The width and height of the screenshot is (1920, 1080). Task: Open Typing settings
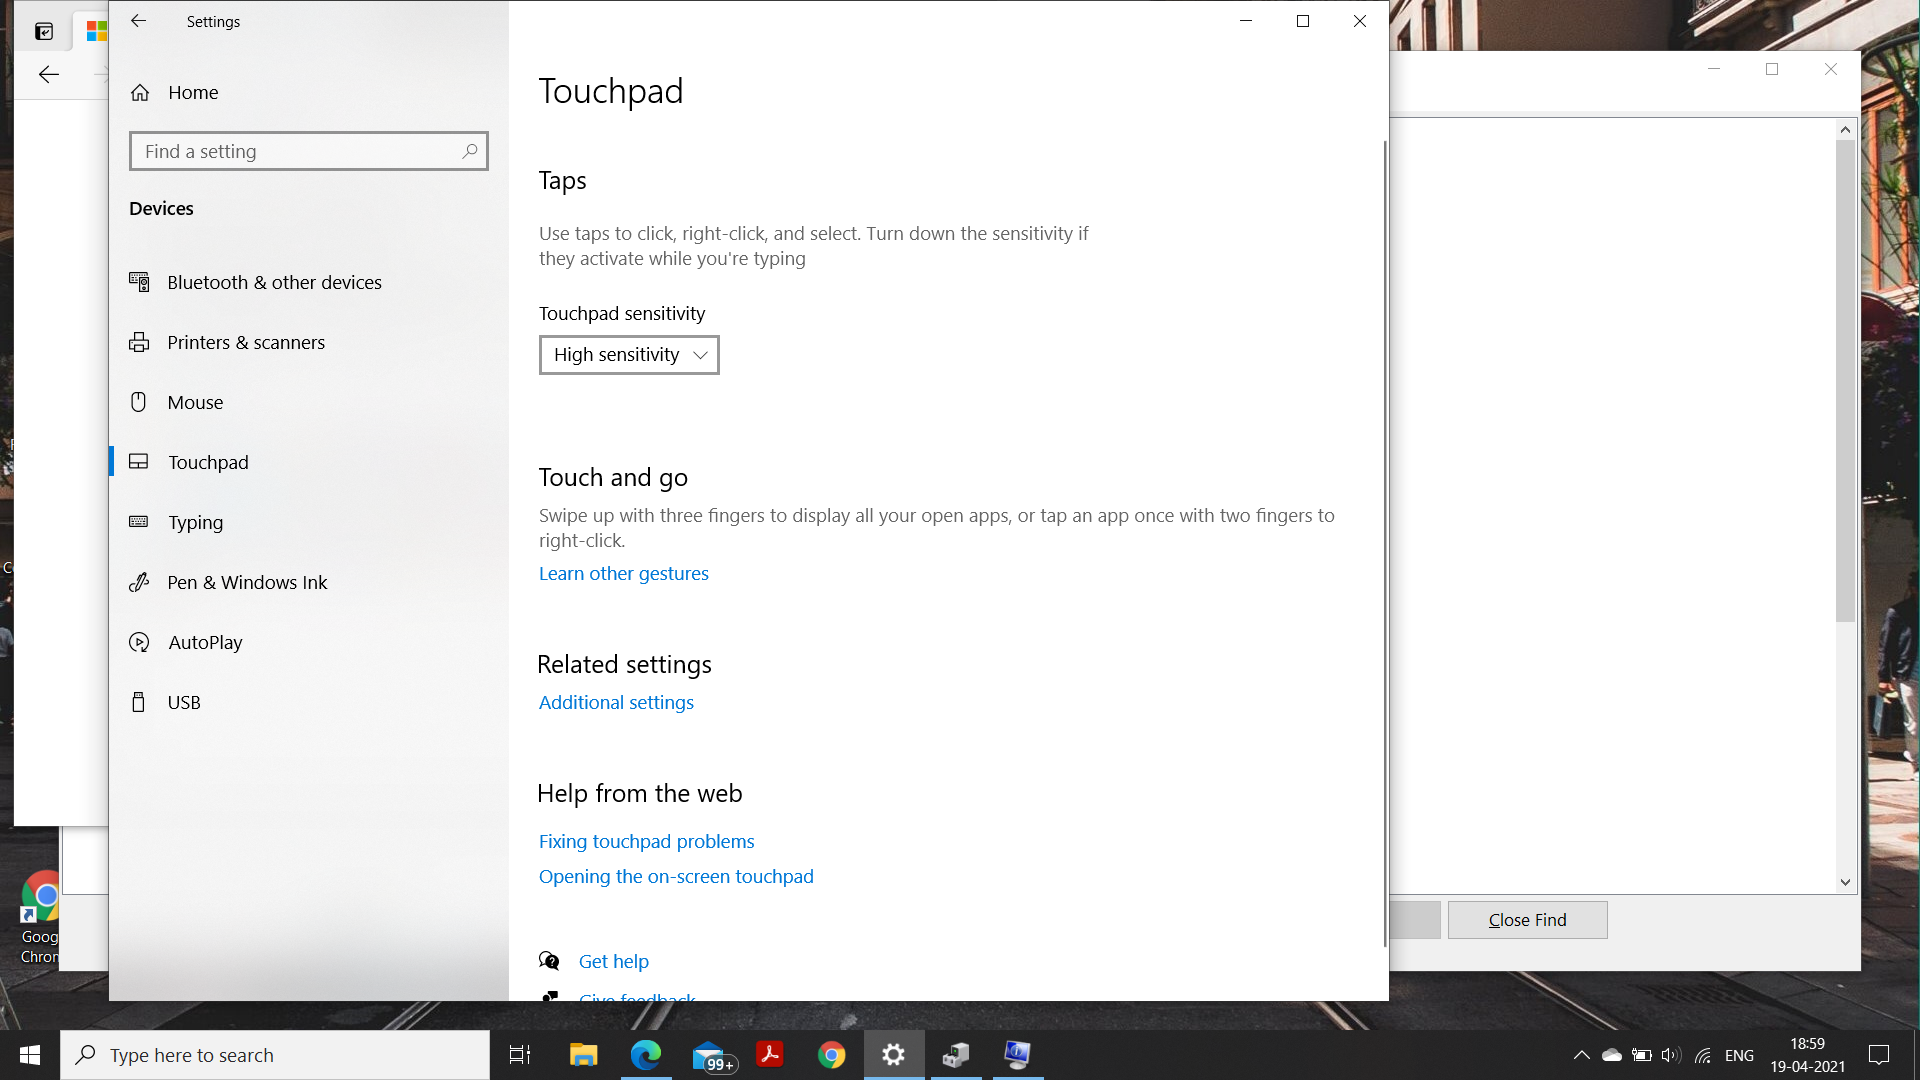click(x=195, y=522)
